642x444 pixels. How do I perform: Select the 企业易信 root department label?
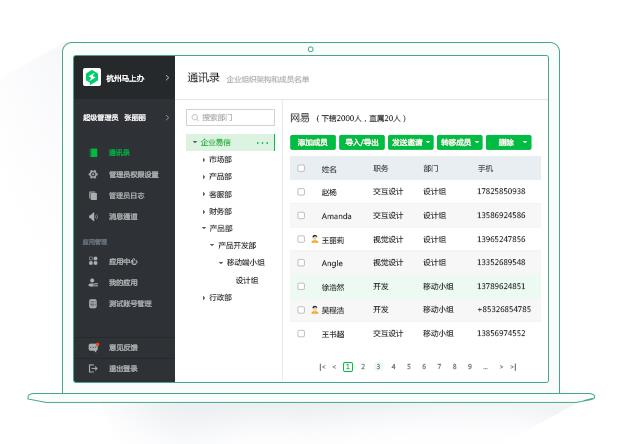pos(216,143)
